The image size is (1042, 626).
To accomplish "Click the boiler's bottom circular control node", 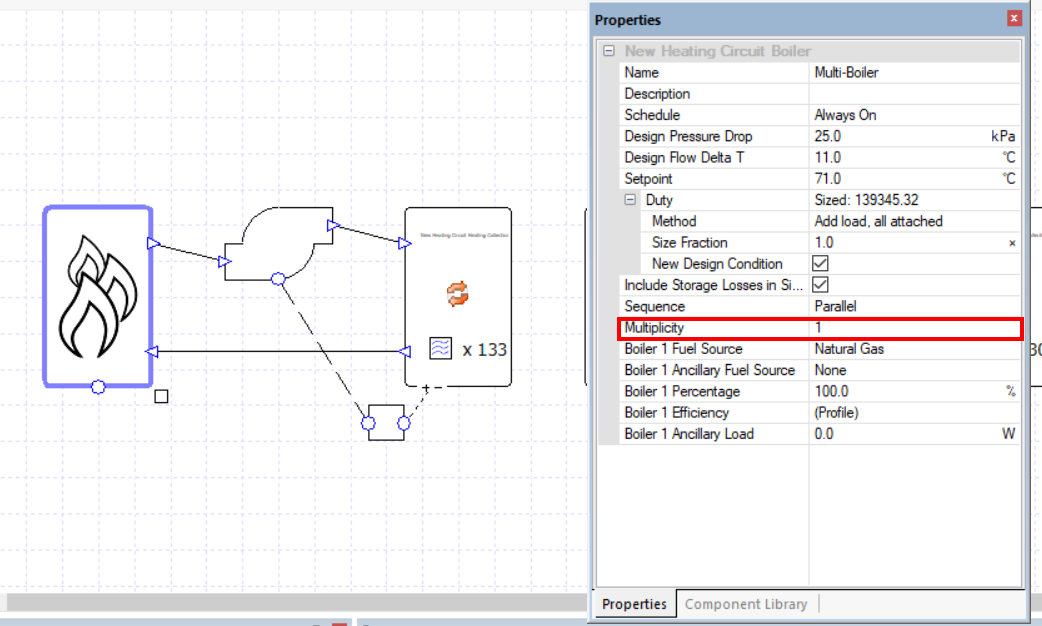I will click(98, 387).
